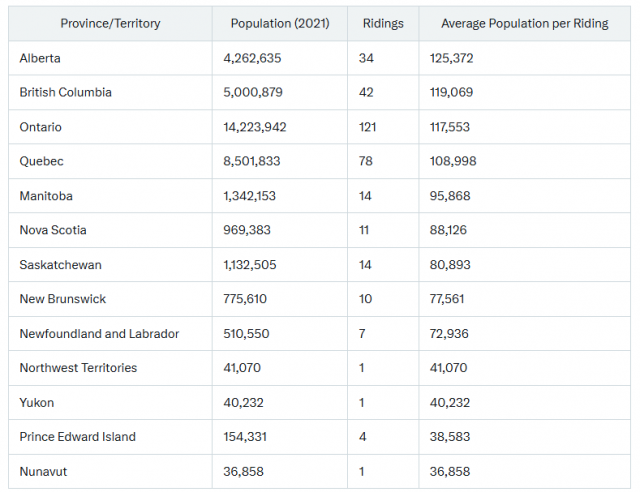Click Quebec's ridings count of 78

point(366,161)
